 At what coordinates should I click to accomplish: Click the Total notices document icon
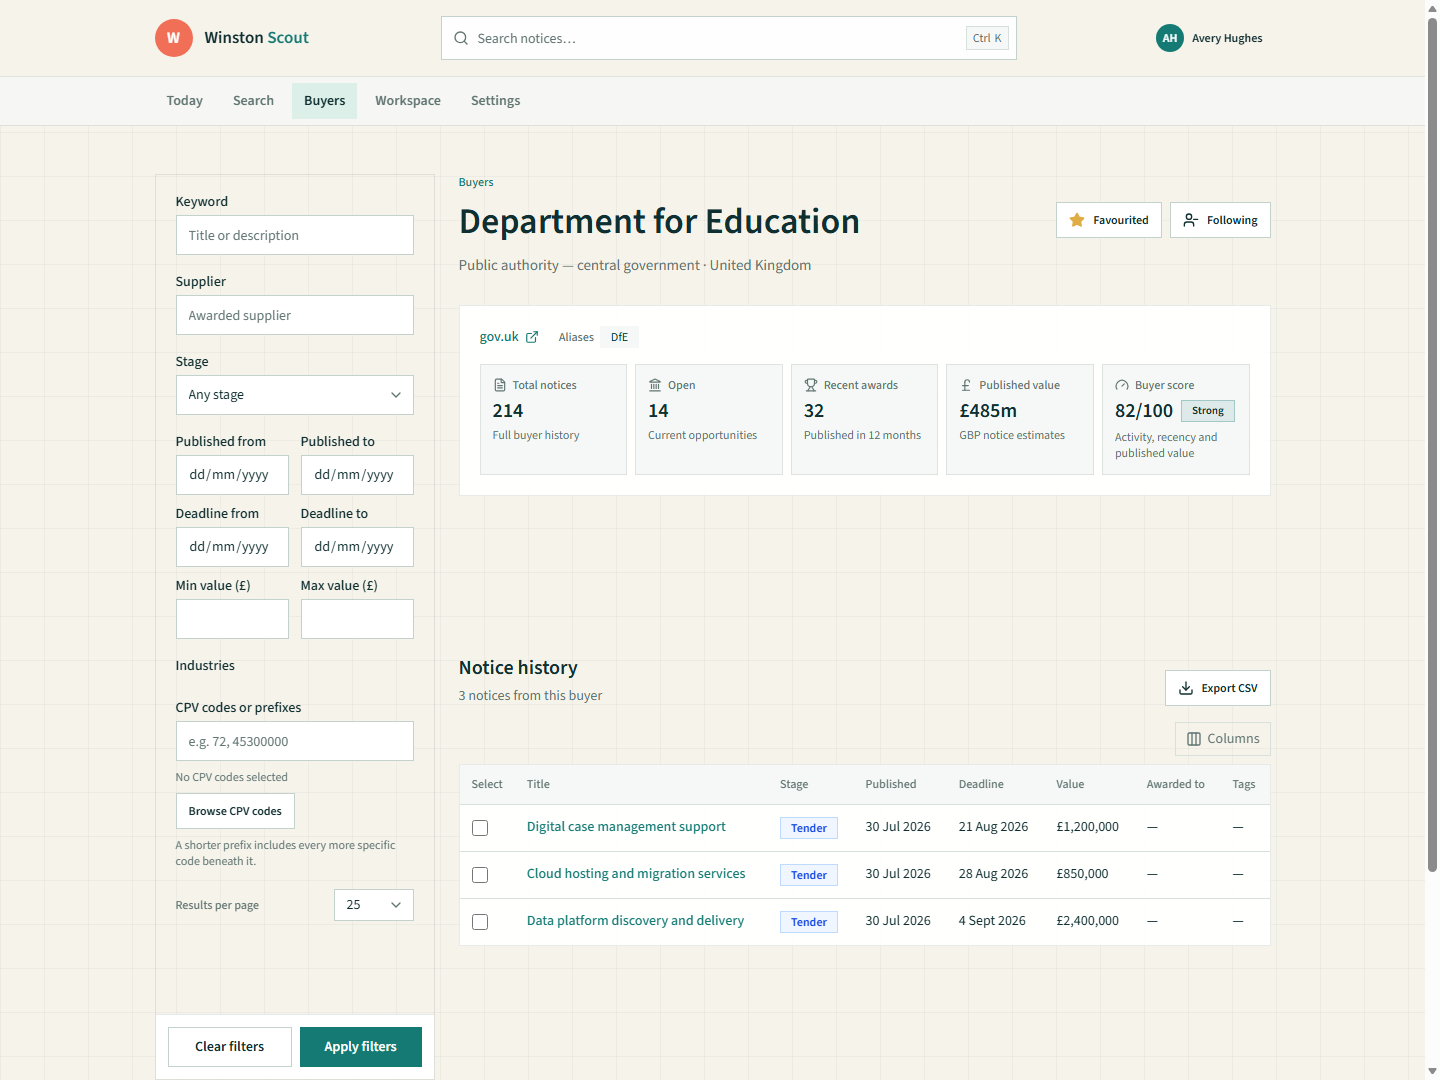500,385
